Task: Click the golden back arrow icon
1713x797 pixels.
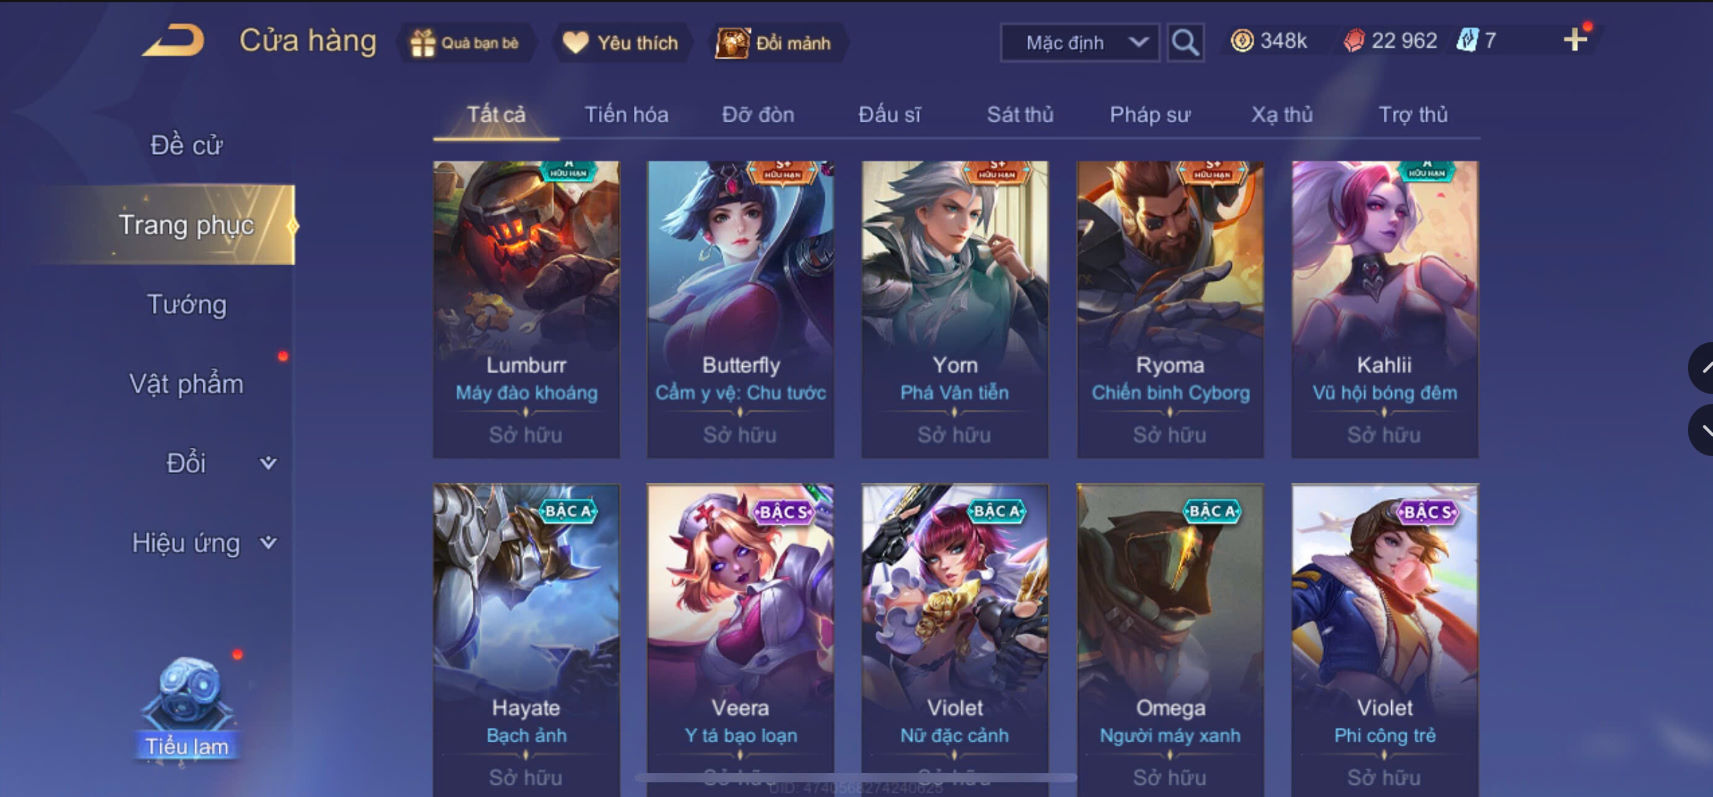Action: coord(174,41)
